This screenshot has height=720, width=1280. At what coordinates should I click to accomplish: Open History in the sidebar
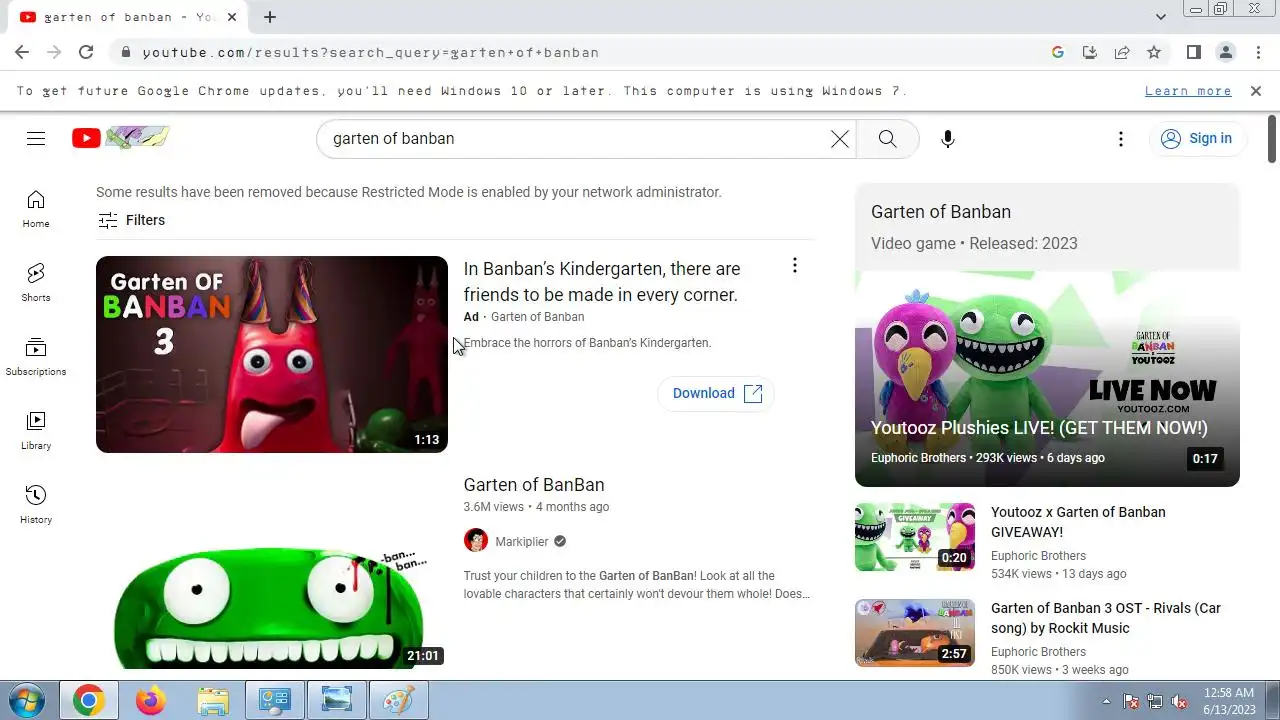36,505
